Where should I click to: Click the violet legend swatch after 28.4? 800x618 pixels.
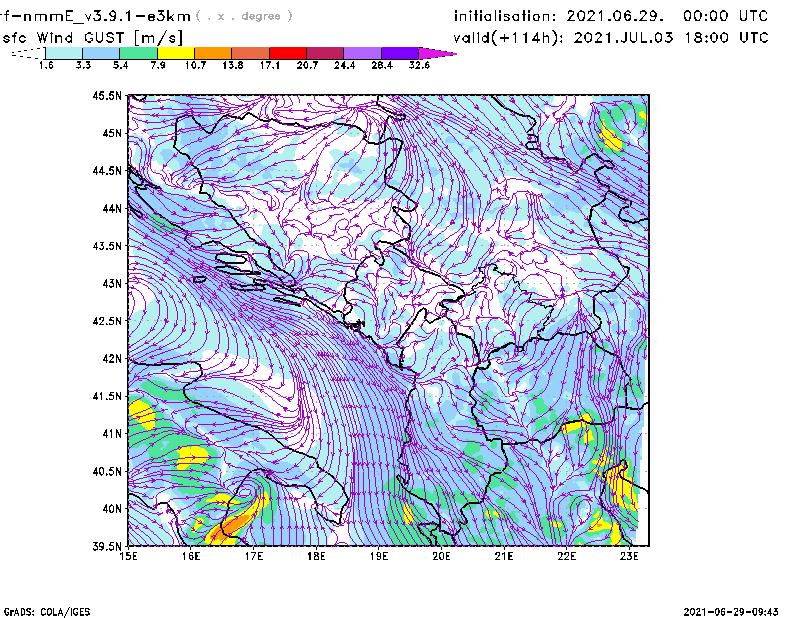click(x=400, y=53)
